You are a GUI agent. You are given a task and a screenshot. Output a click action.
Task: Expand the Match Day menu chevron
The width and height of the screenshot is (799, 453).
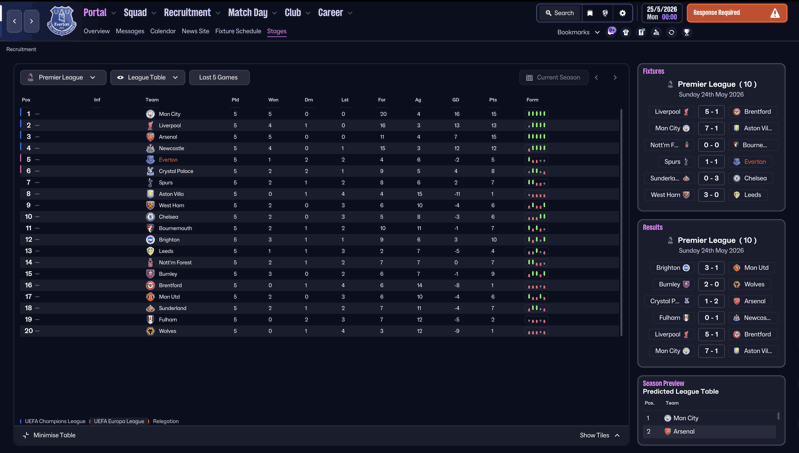point(275,13)
